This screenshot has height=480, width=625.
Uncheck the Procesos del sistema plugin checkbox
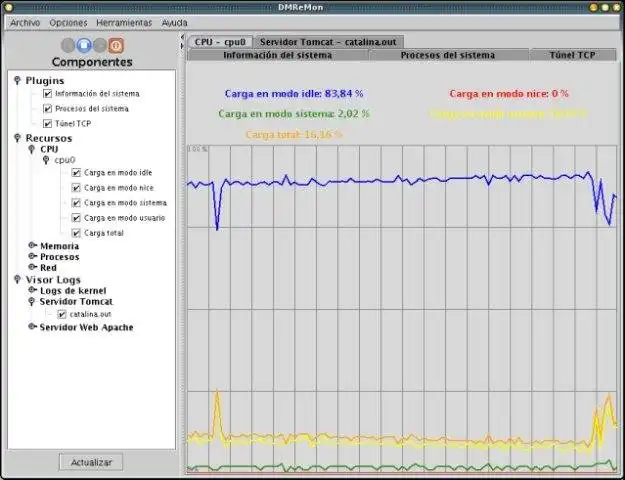[47, 109]
